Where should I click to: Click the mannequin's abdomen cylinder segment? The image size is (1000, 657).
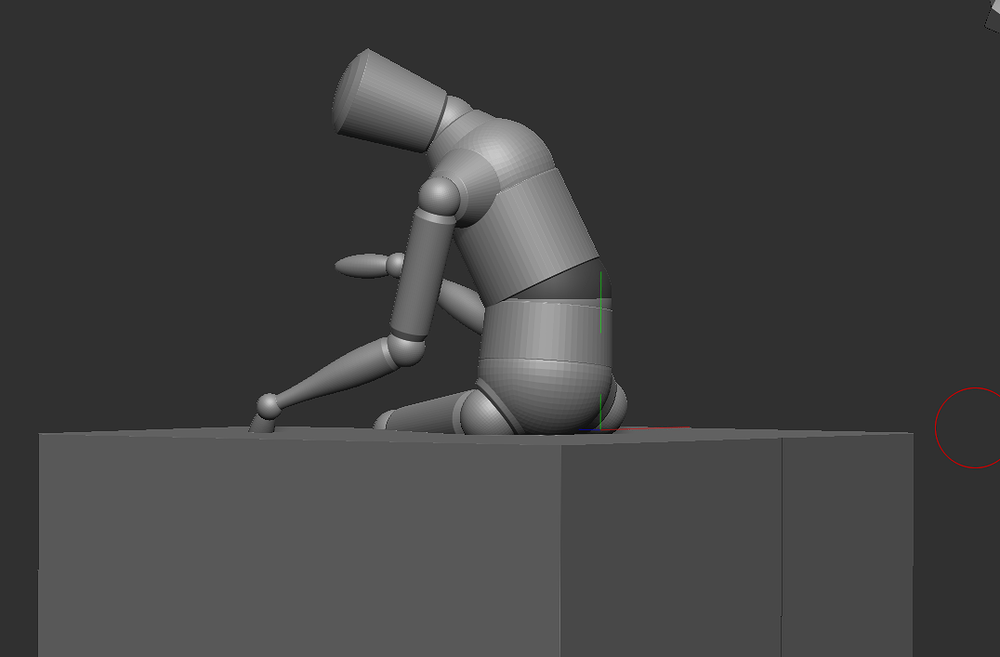547,332
